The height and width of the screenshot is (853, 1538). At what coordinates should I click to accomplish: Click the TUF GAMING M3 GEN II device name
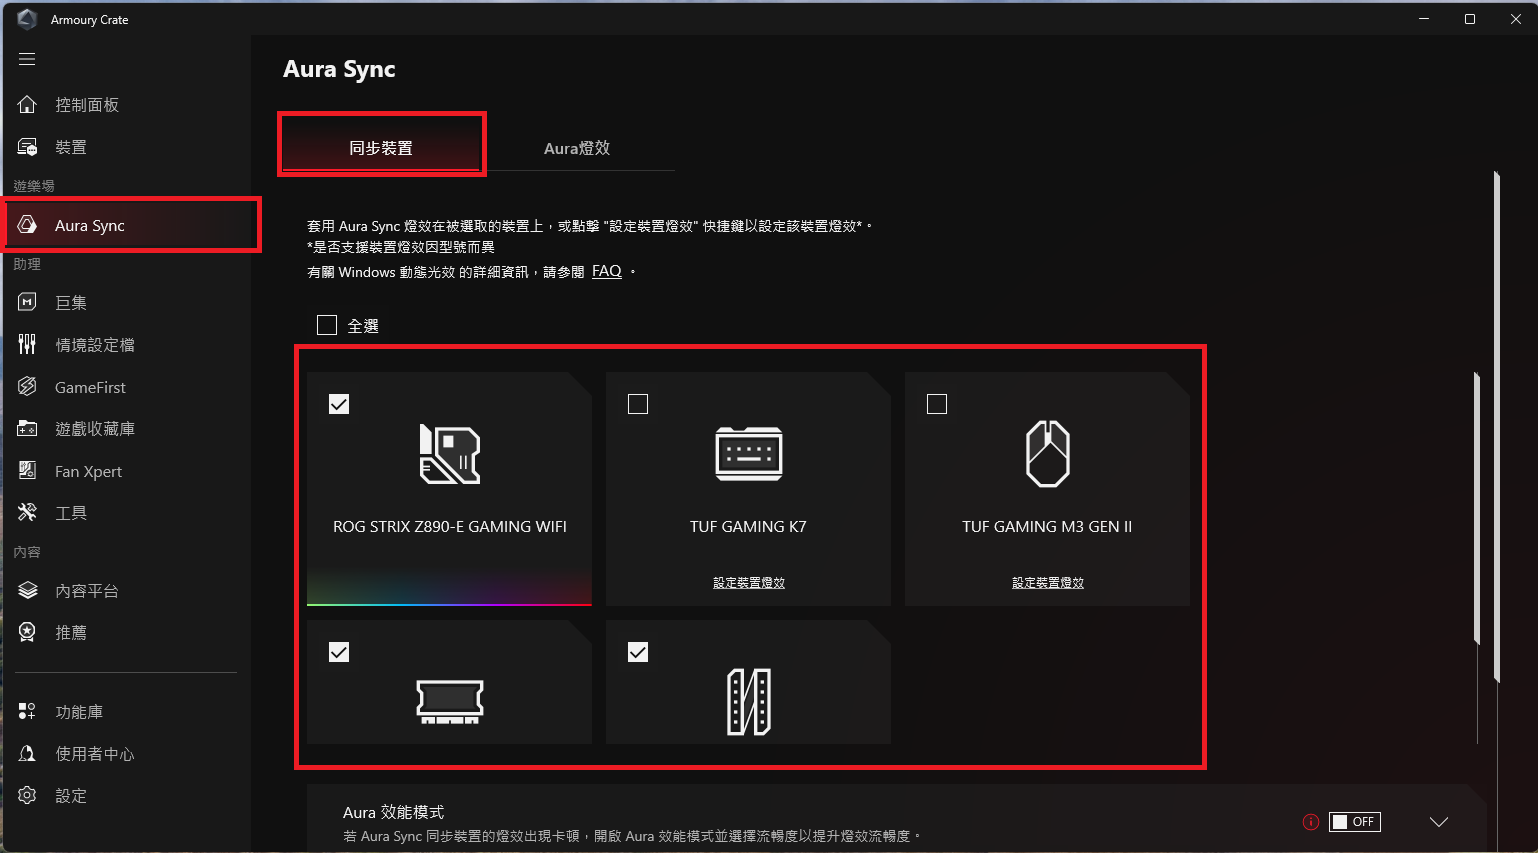coord(1047,526)
